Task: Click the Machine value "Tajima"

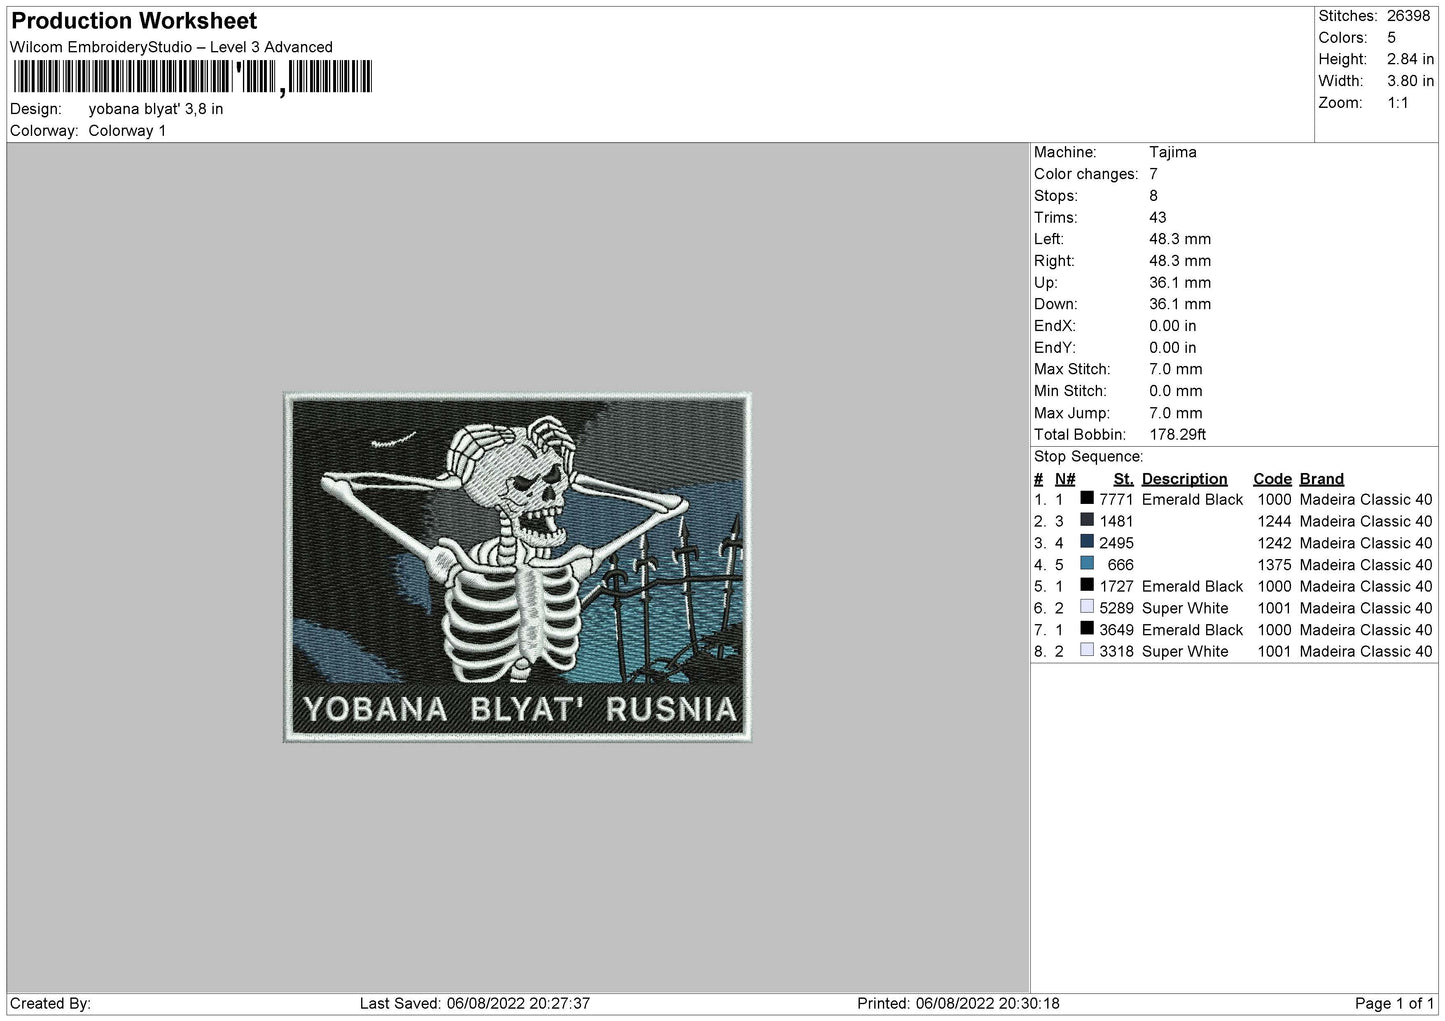Action: [1173, 152]
